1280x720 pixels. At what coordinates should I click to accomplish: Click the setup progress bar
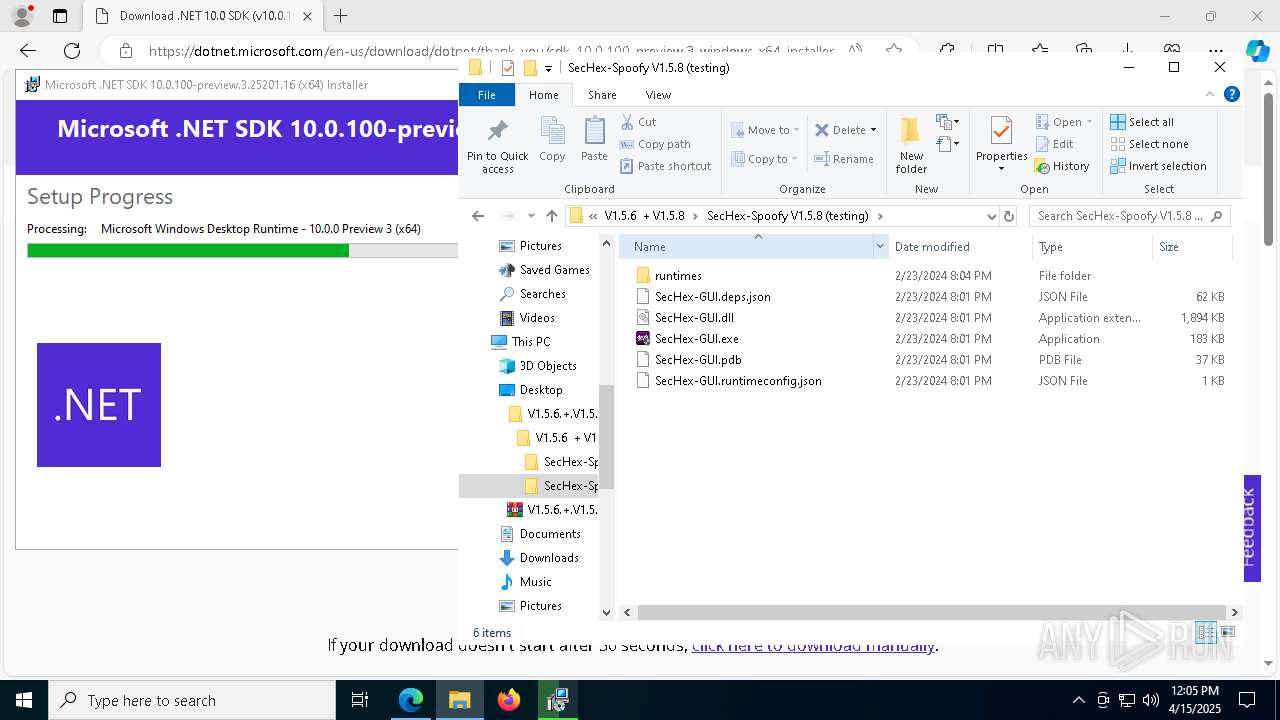(x=242, y=250)
